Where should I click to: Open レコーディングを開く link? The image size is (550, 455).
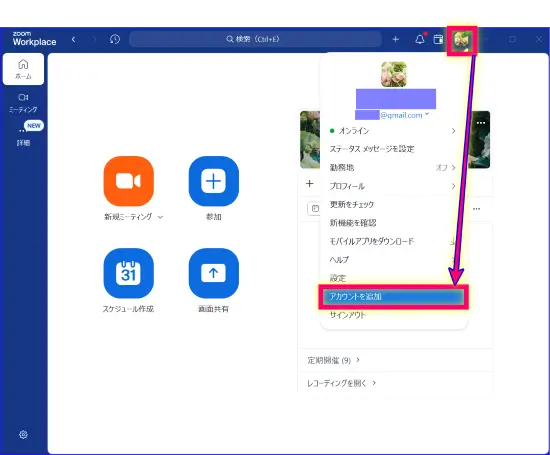(342, 383)
